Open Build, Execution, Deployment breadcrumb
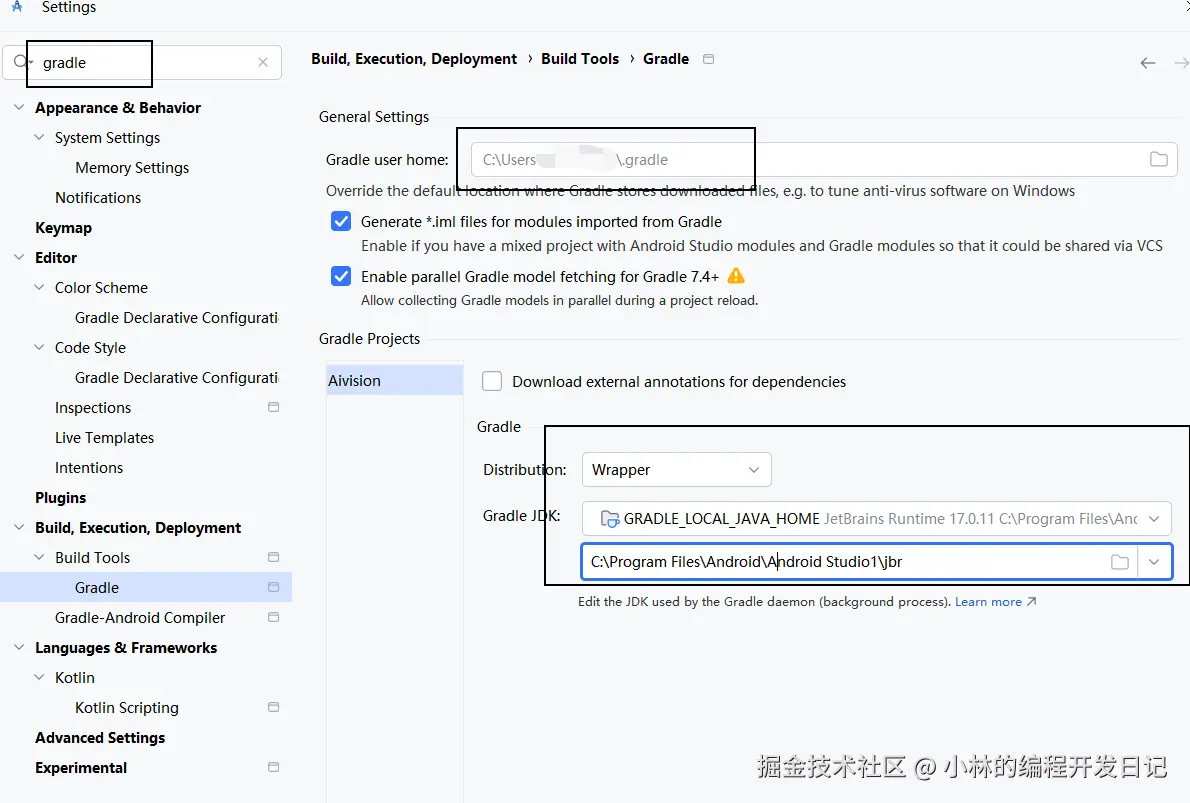 click(414, 59)
